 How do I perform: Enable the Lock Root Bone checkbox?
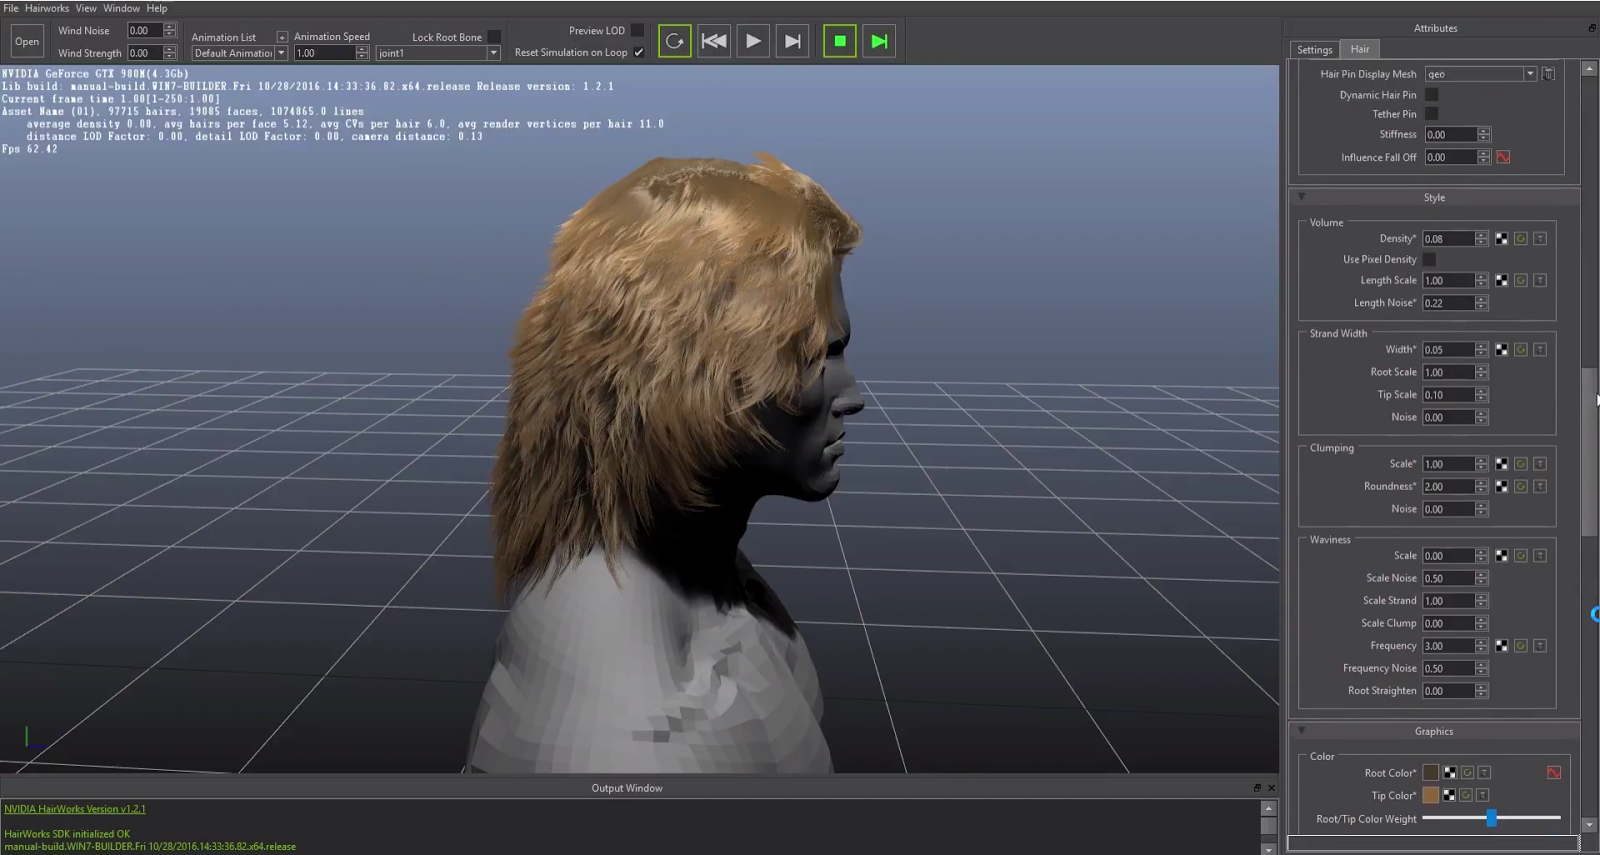pyautogui.click(x=494, y=37)
